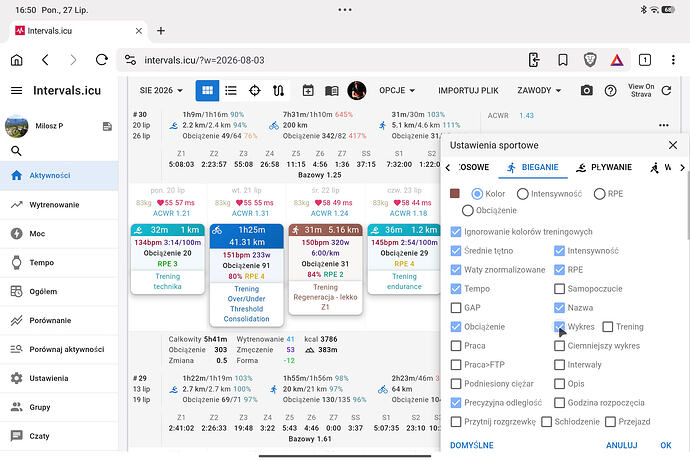Confirm sport settings with OK
This screenshot has height=460, width=690.
pyautogui.click(x=666, y=445)
